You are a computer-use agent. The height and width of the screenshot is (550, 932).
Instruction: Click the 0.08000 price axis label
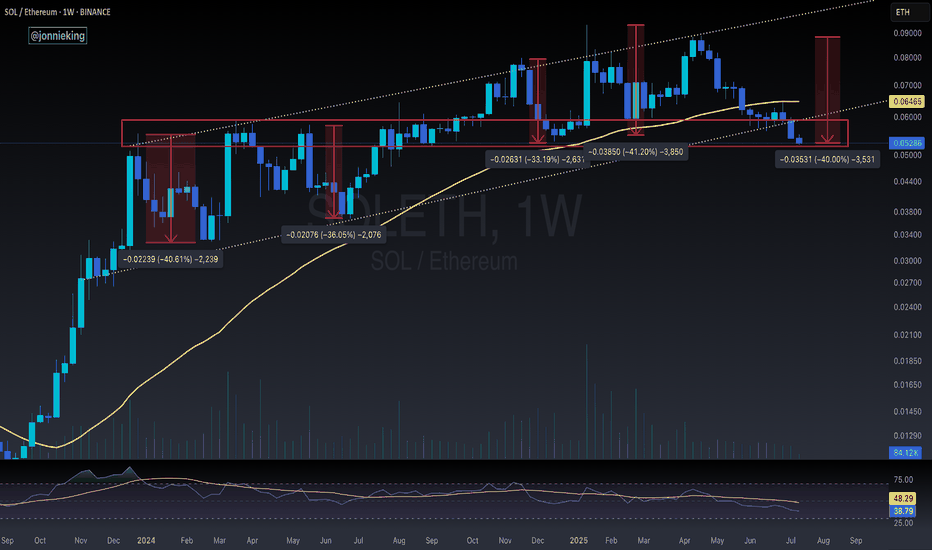907,58
